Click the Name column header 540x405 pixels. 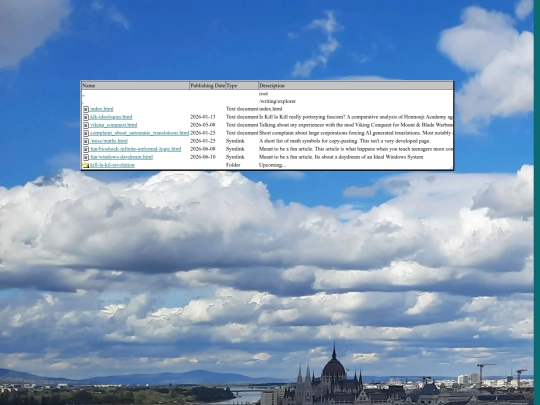135,85
